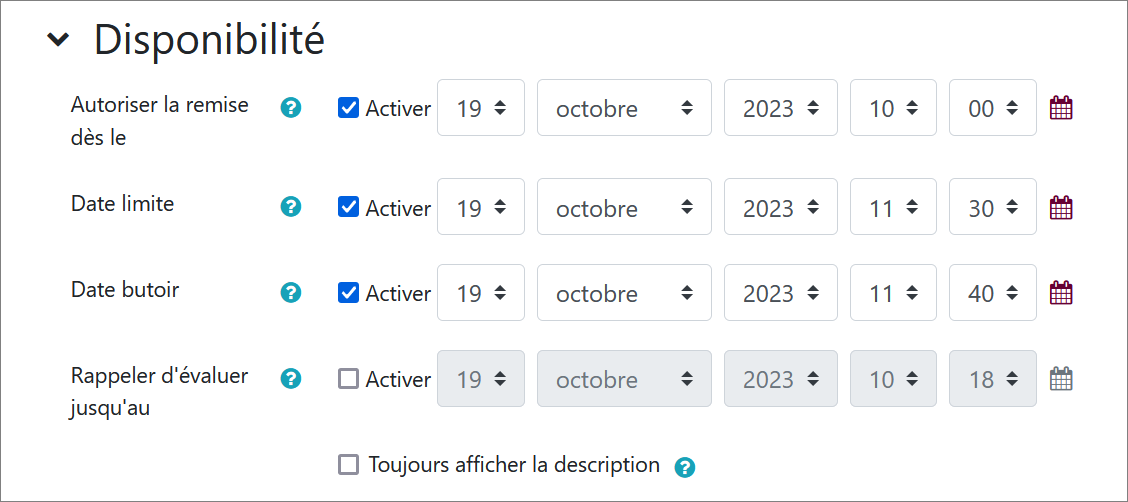The height and width of the screenshot is (502, 1128).
Task: Click help icon for Autoriser la remise
Action: click(291, 107)
